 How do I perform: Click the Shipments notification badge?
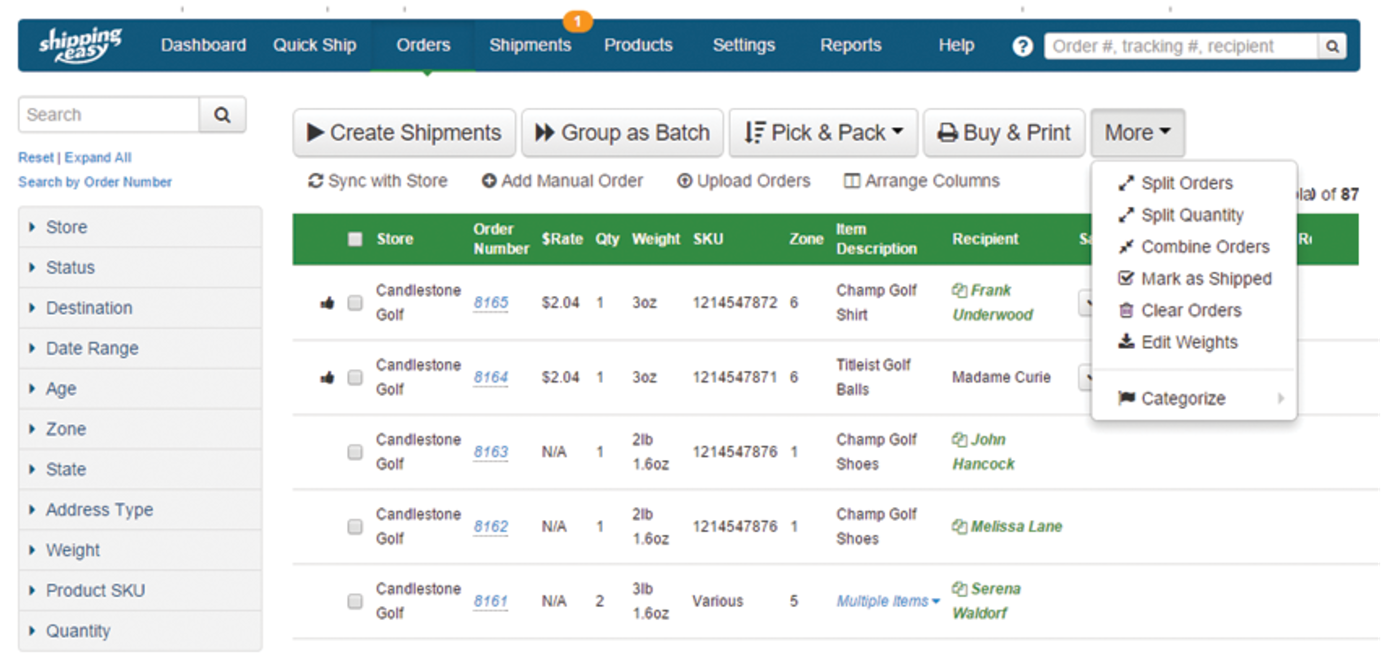pos(578,20)
